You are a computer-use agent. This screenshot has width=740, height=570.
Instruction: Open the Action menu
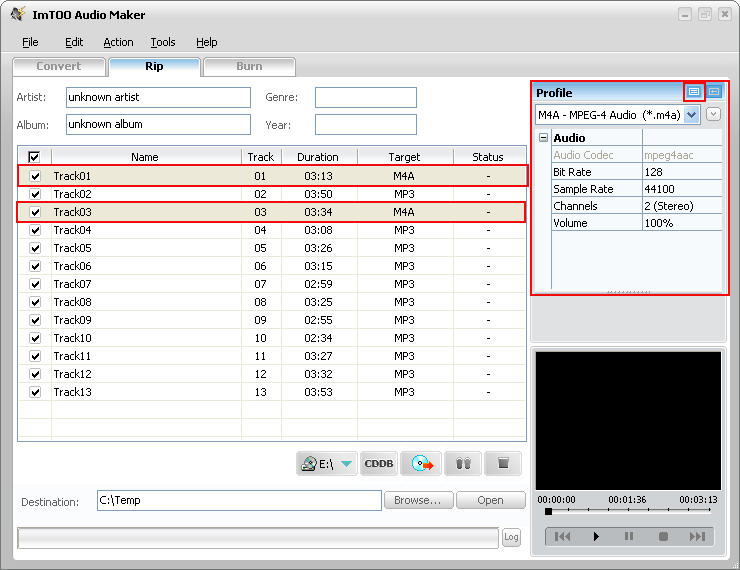(x=118, y=42)
